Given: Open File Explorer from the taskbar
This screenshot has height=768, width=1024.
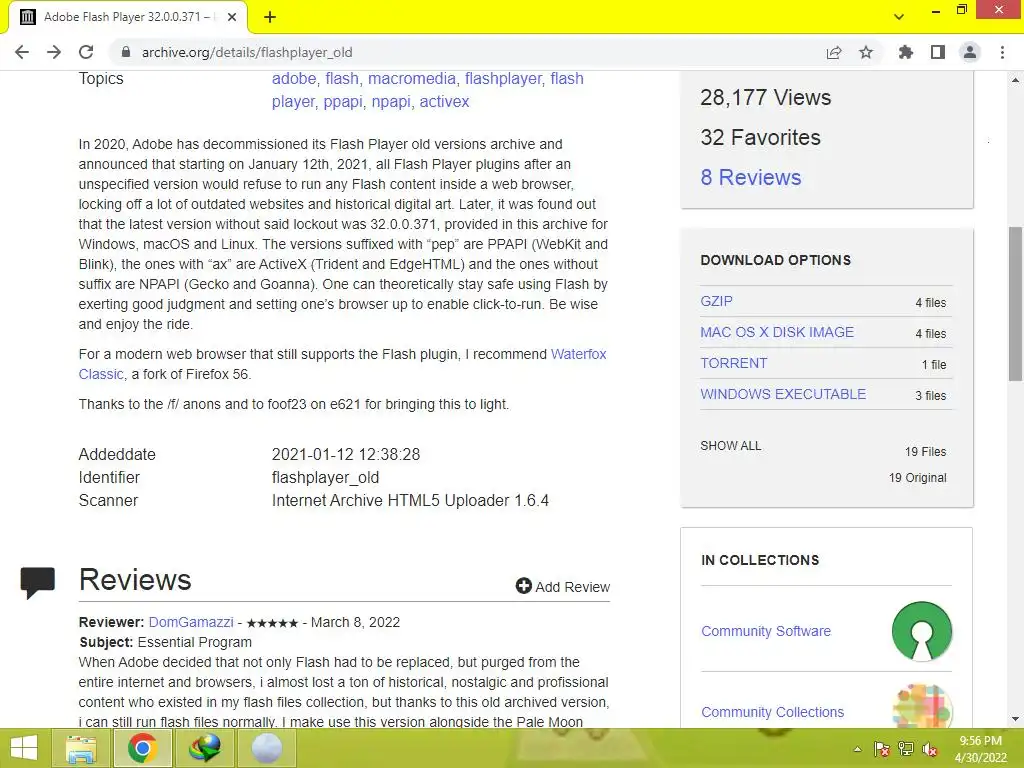Looking at the screenshot, I should [x=80, y=748].
